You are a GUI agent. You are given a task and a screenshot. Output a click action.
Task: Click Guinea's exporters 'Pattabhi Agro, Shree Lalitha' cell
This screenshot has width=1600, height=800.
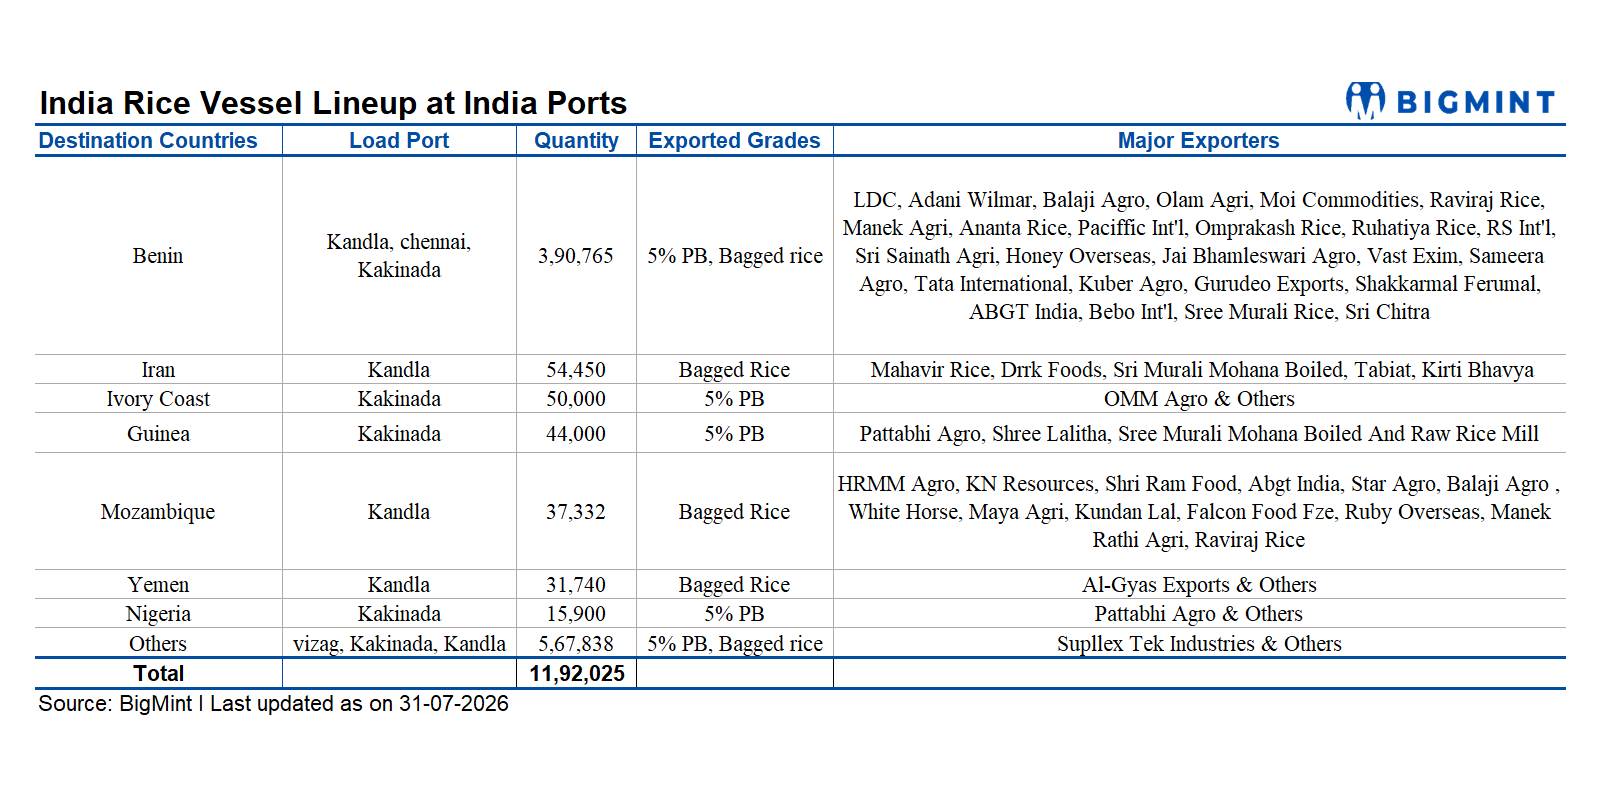1199,434
